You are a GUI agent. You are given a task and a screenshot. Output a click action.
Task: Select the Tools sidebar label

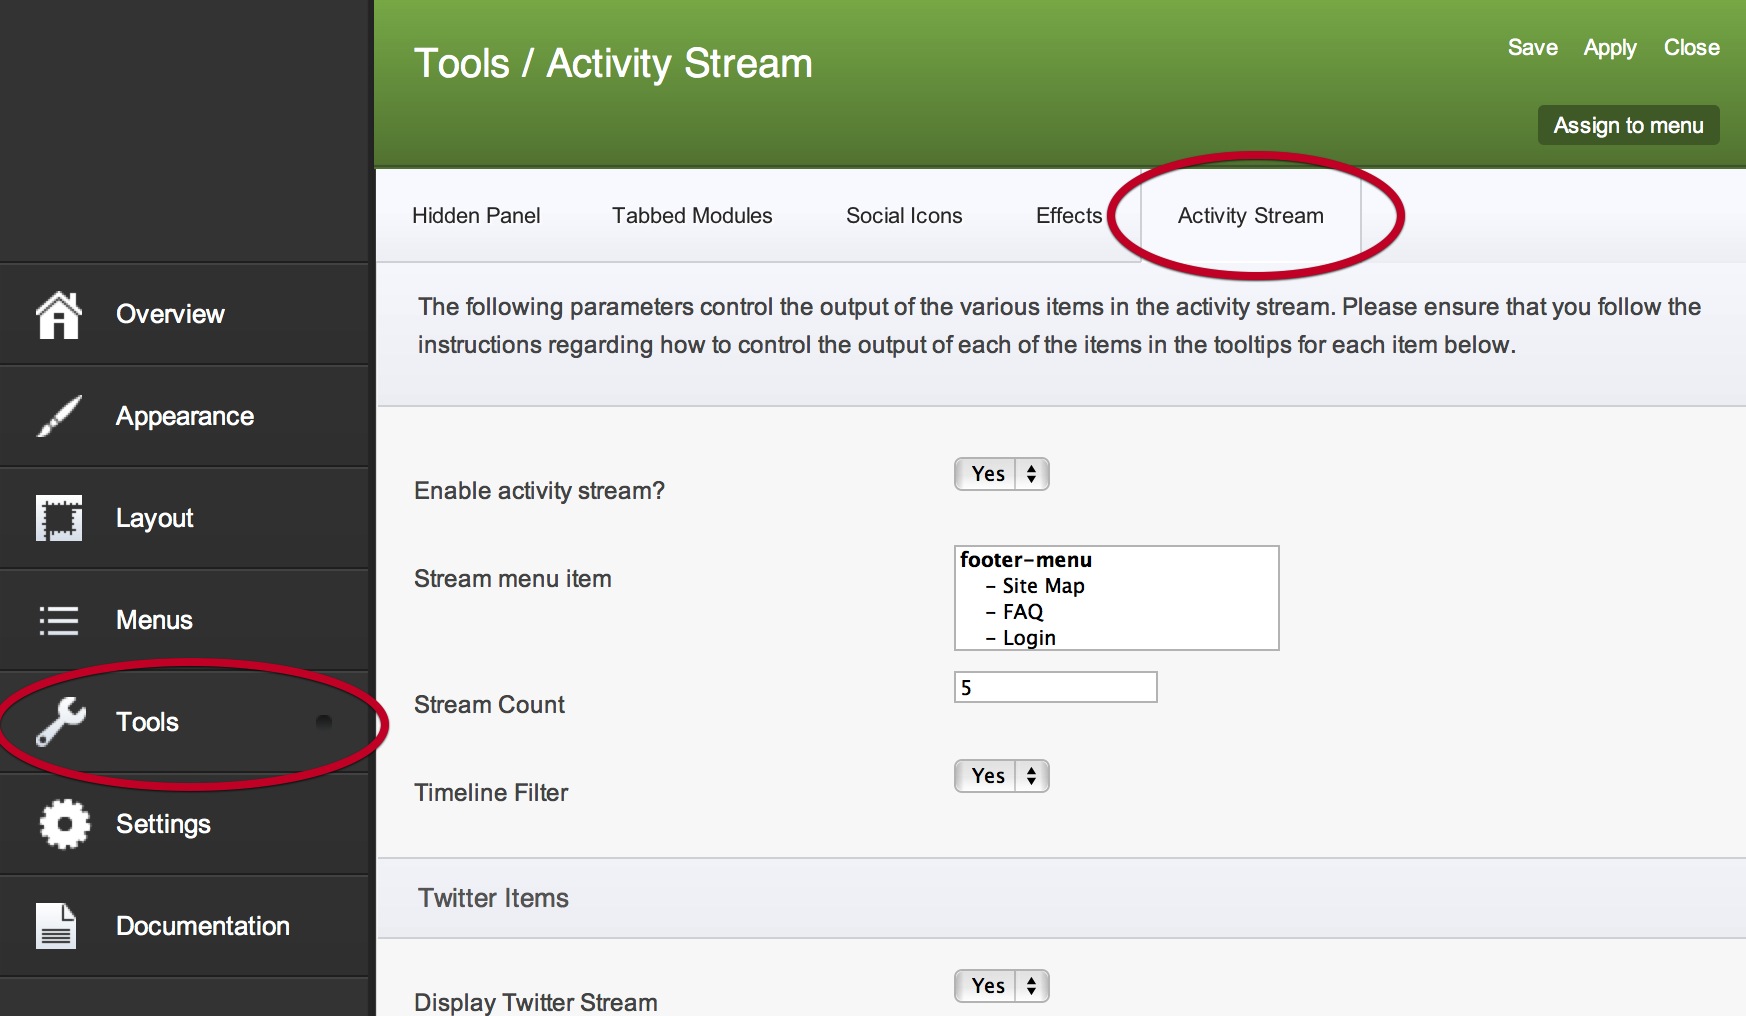147,722
